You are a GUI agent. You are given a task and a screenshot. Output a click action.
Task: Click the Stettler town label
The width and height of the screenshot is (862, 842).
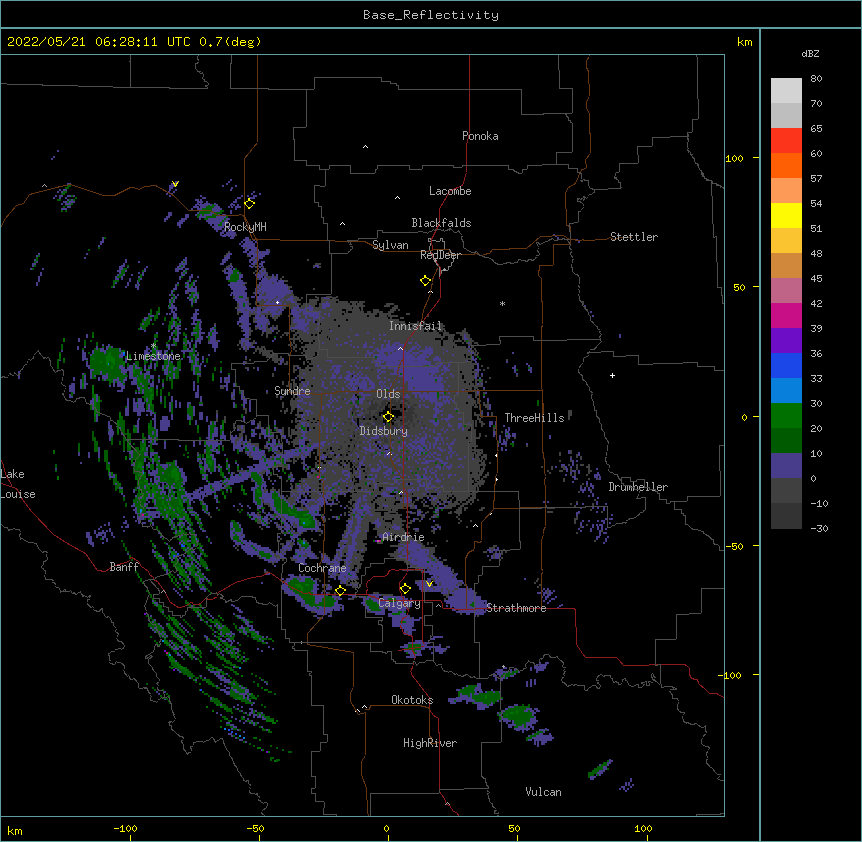pos(634,237)
